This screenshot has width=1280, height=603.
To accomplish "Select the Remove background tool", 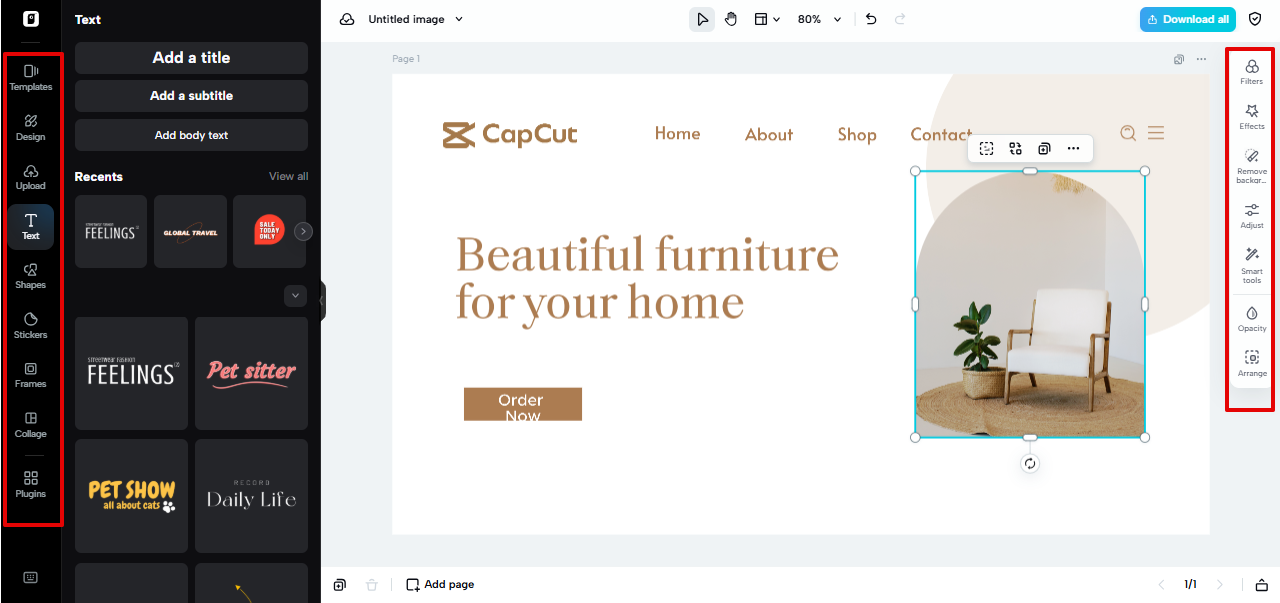I will [1251, 163].
